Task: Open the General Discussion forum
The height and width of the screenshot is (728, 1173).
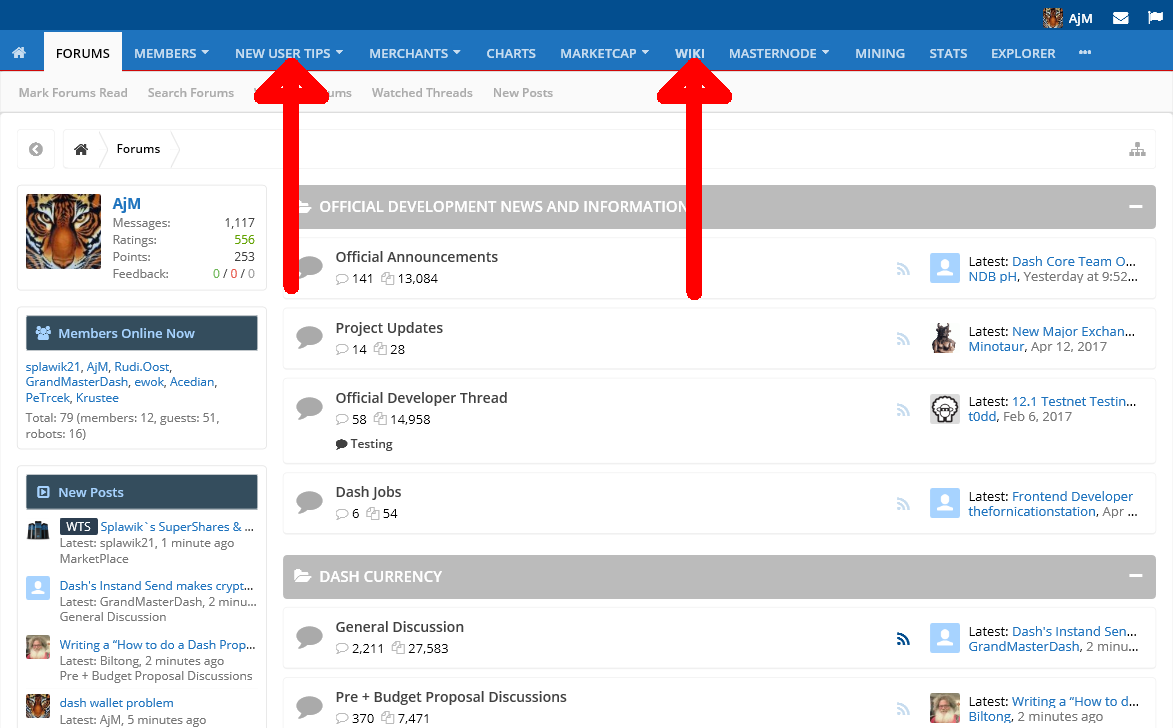Action: tap(399, 627)
